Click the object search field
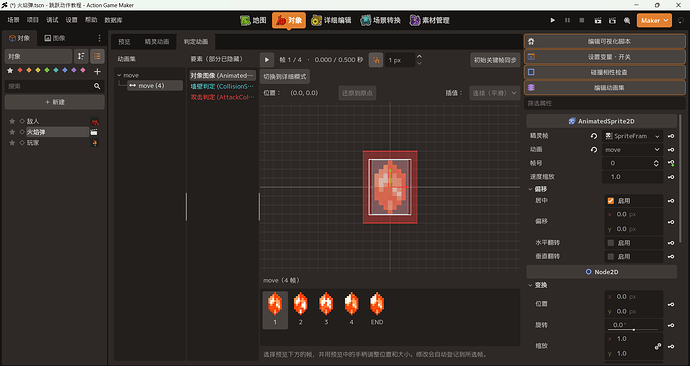The image size is (690, 366). click(48, 86)
